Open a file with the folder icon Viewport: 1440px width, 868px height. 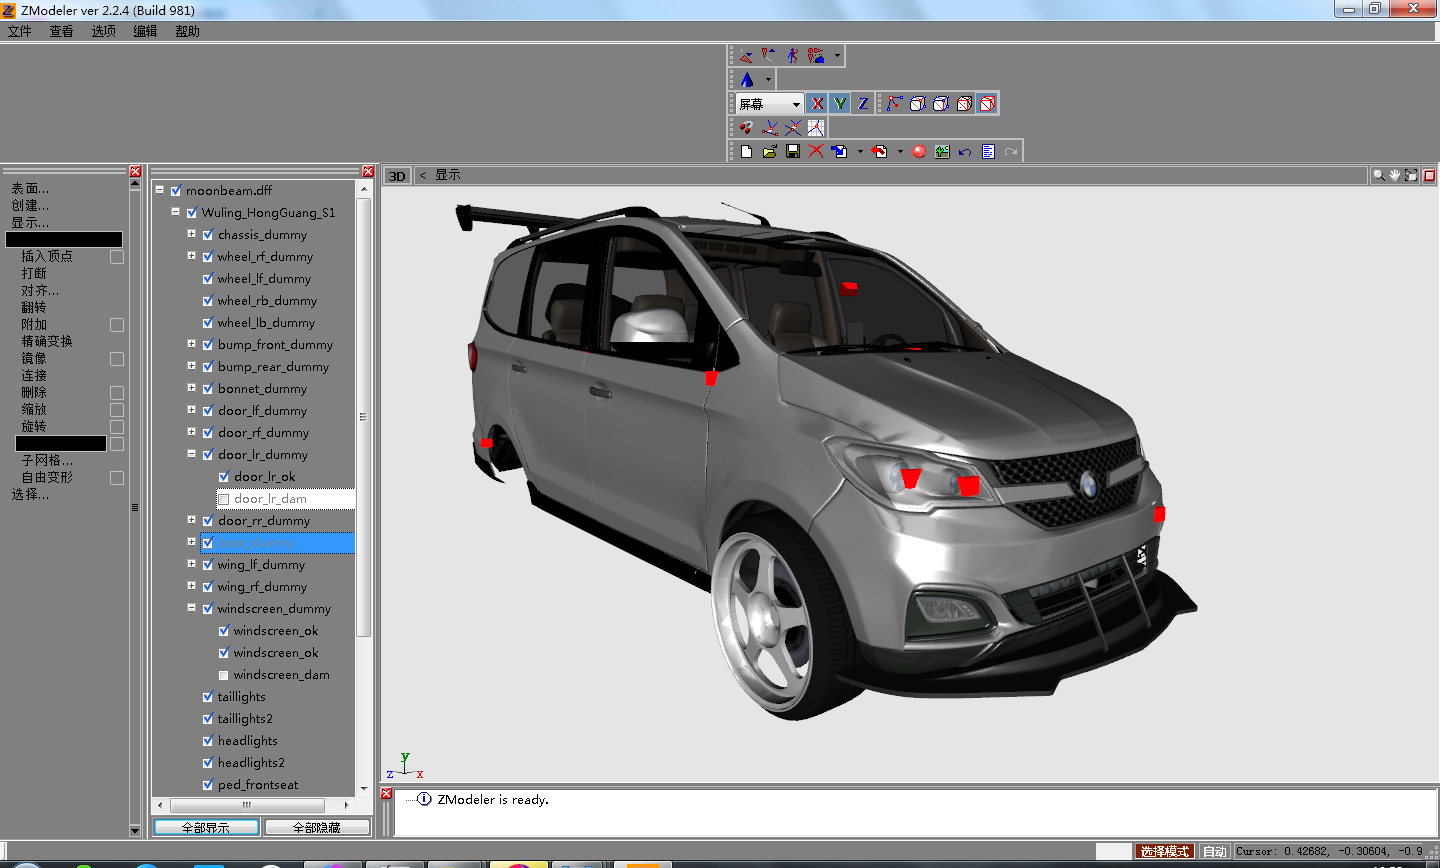[769, 151]
